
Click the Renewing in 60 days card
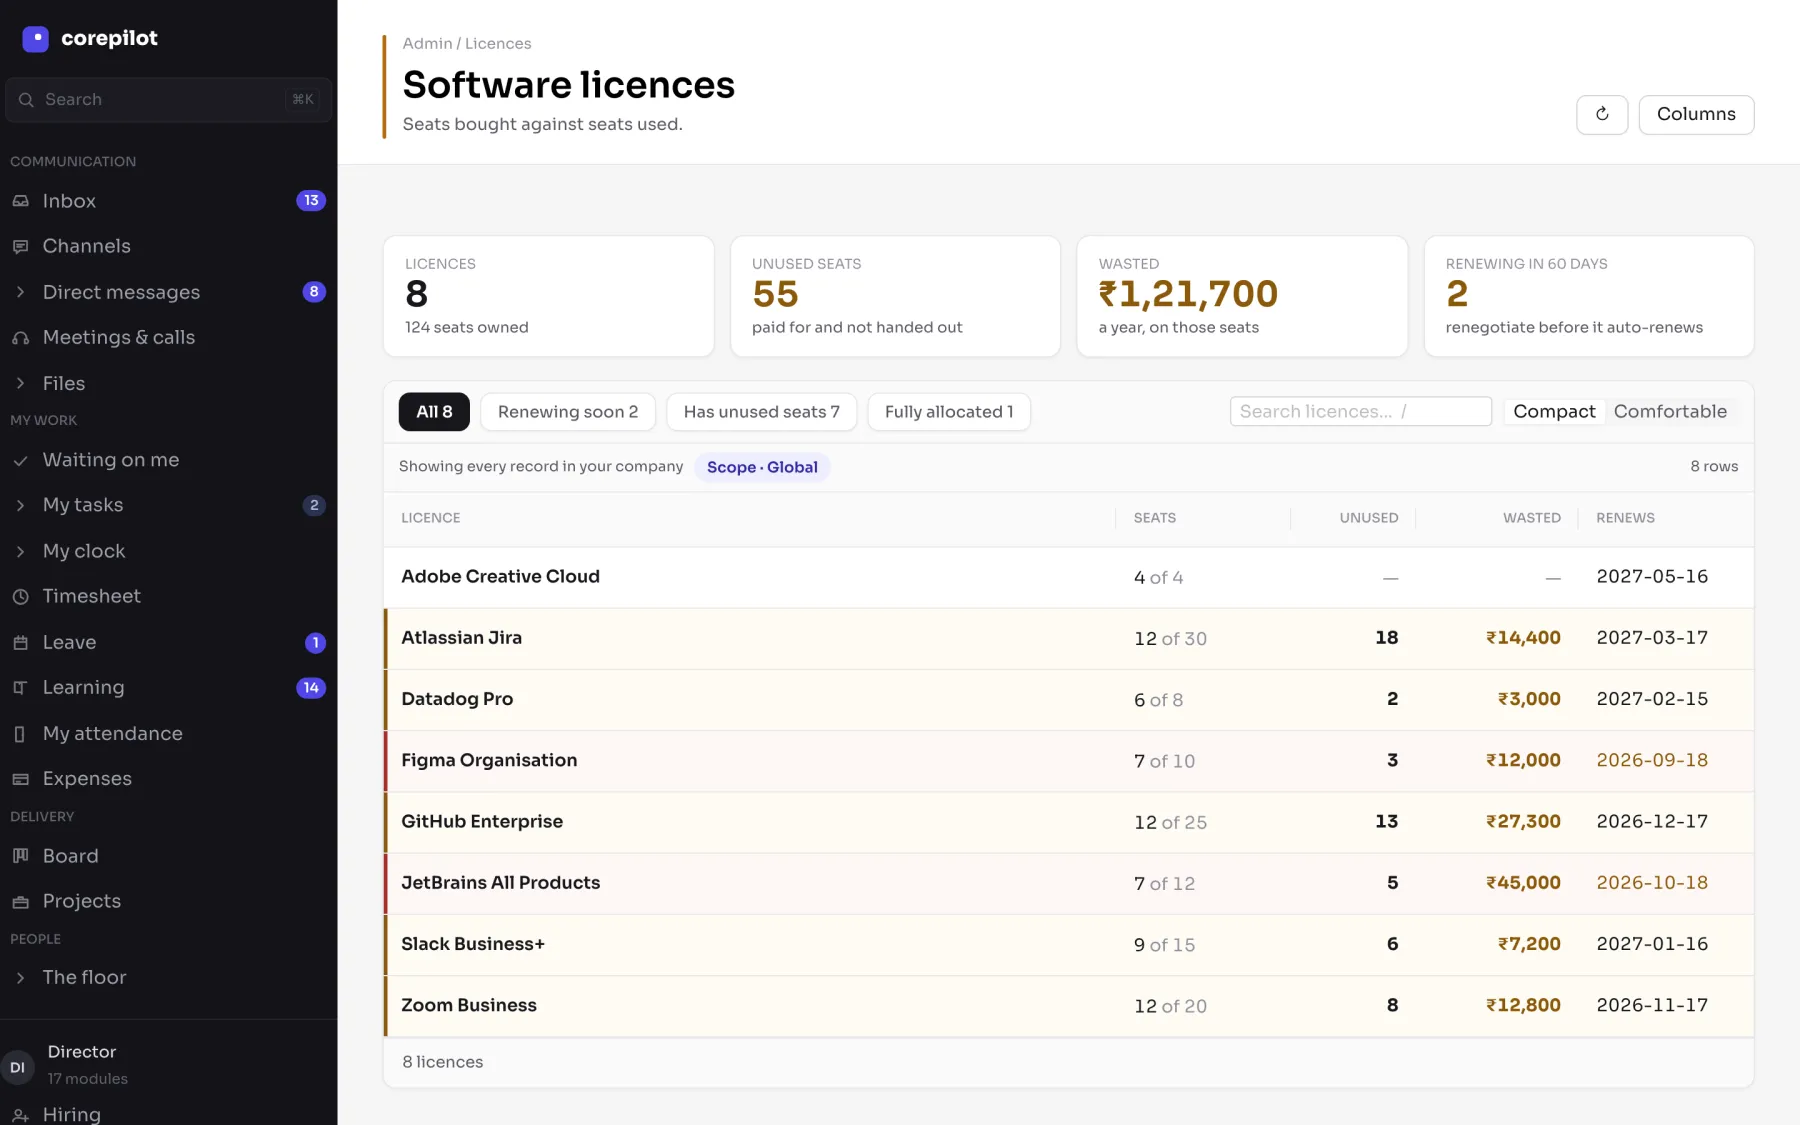[1589, 296]
